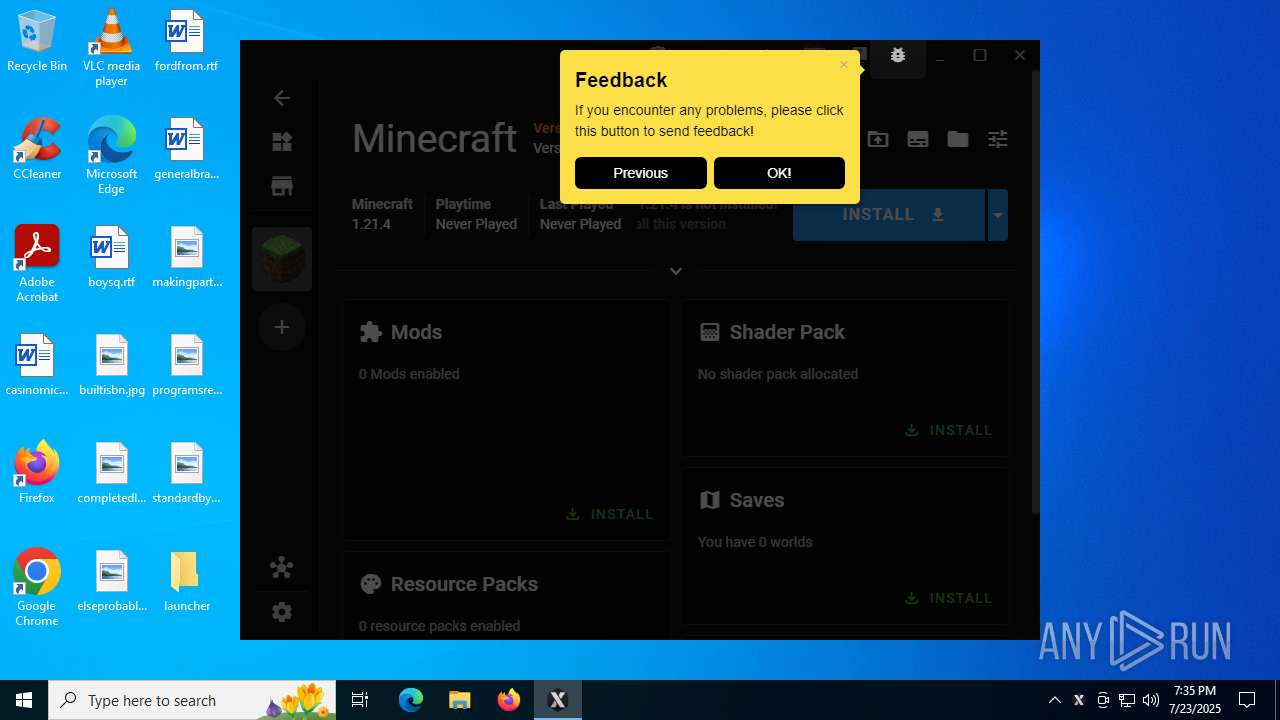Open instance settings sliders icon

click(998, 139)
